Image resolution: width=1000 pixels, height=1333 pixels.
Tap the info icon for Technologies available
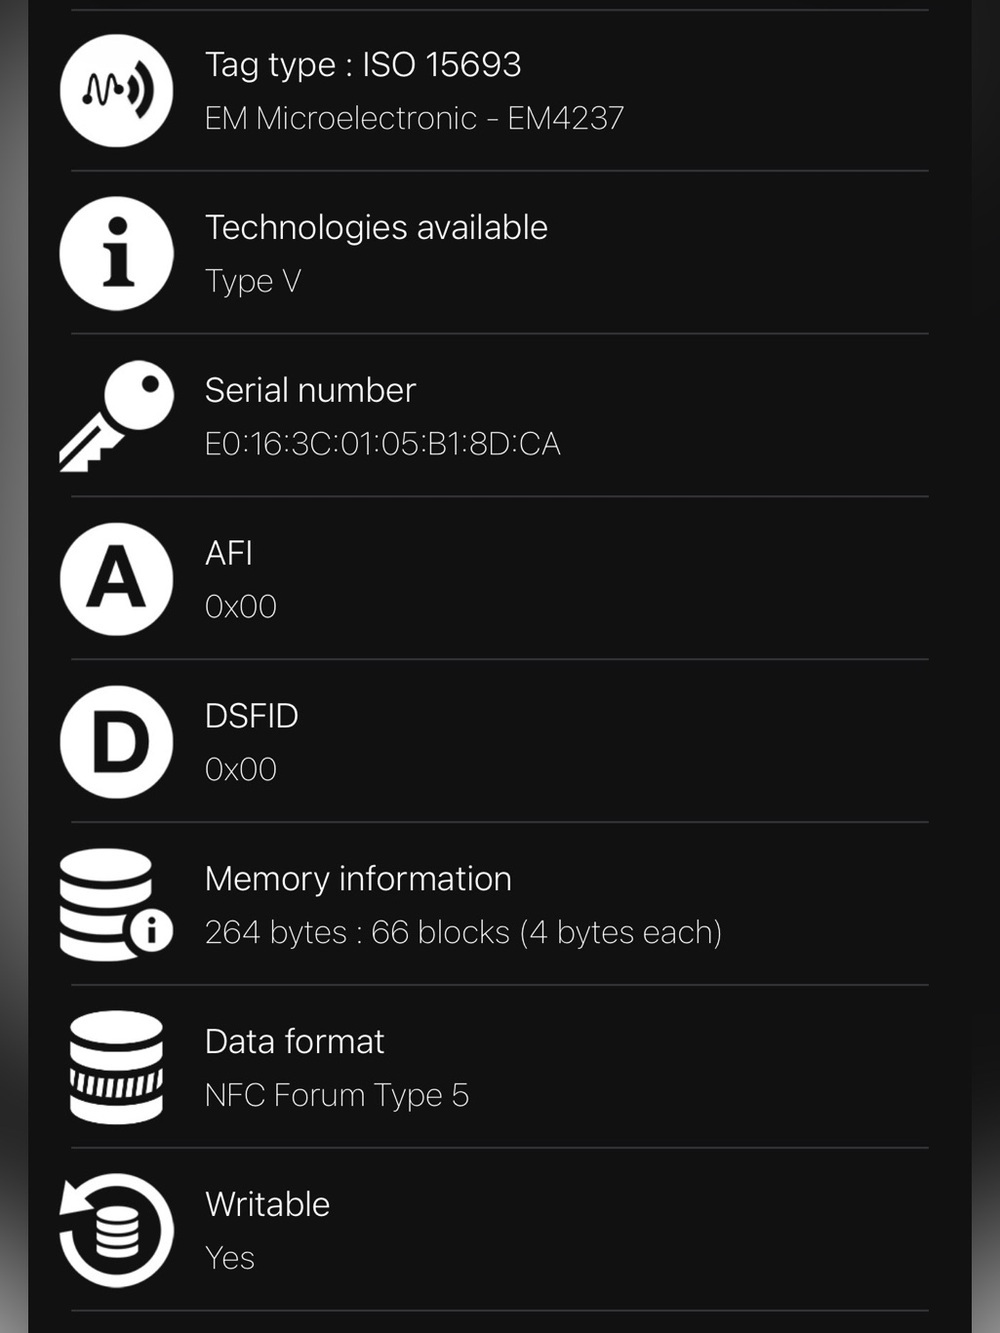(116, 253)
